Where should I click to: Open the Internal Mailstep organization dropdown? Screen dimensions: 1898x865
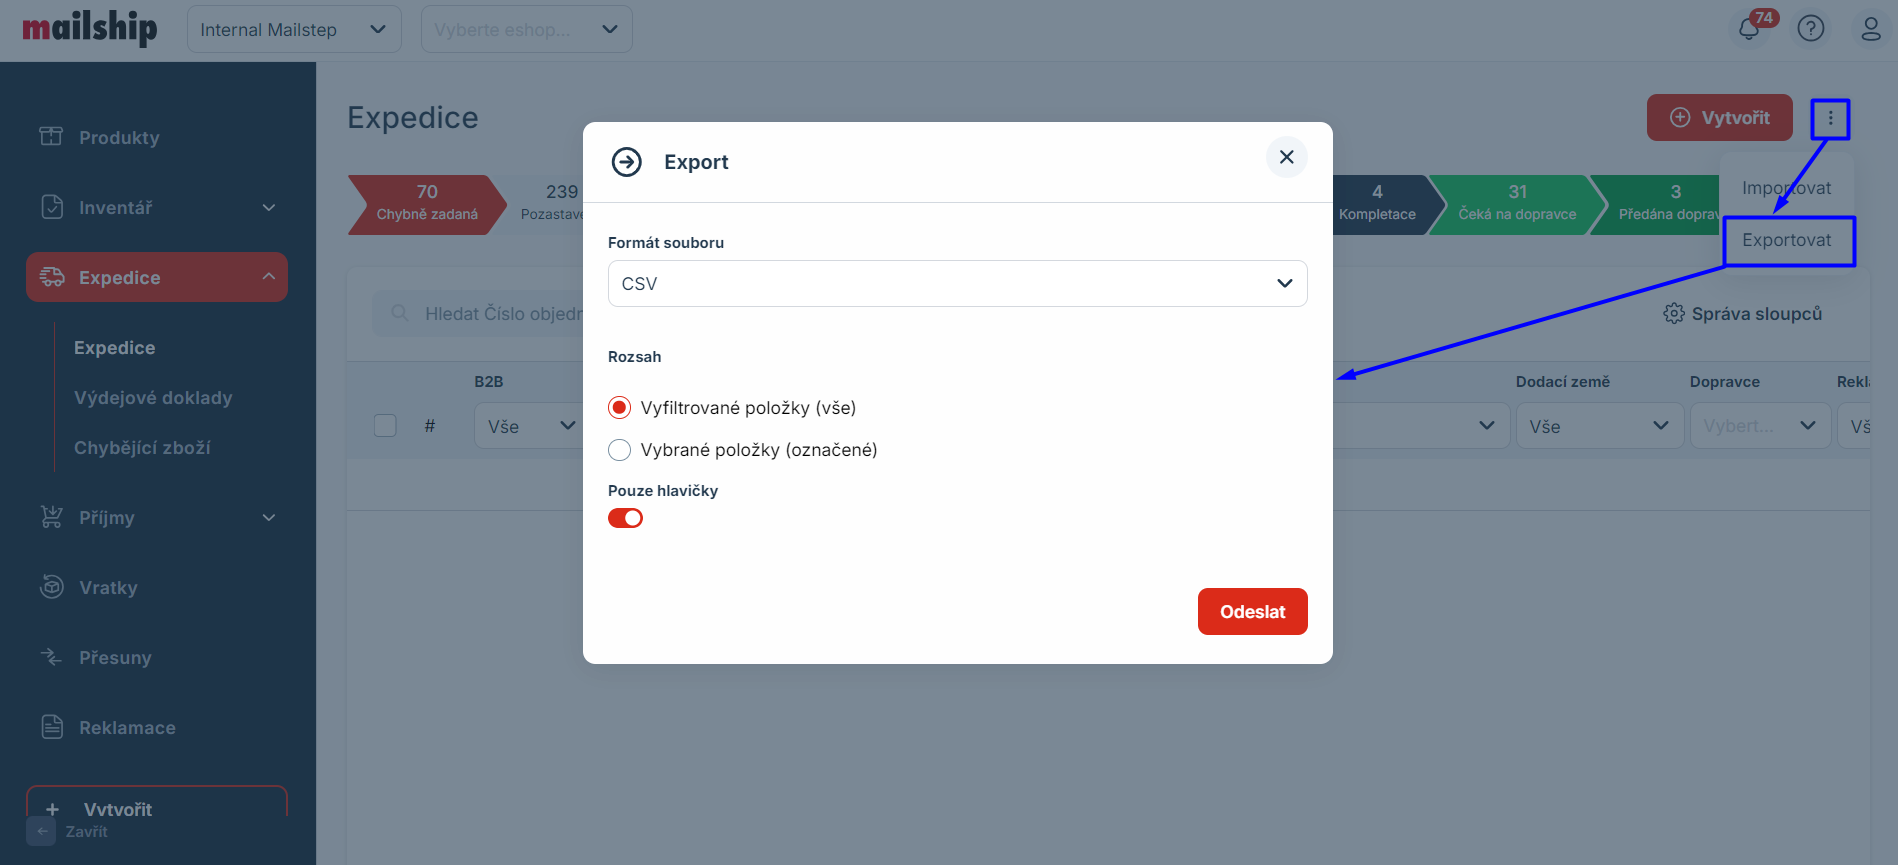[293, 30]
